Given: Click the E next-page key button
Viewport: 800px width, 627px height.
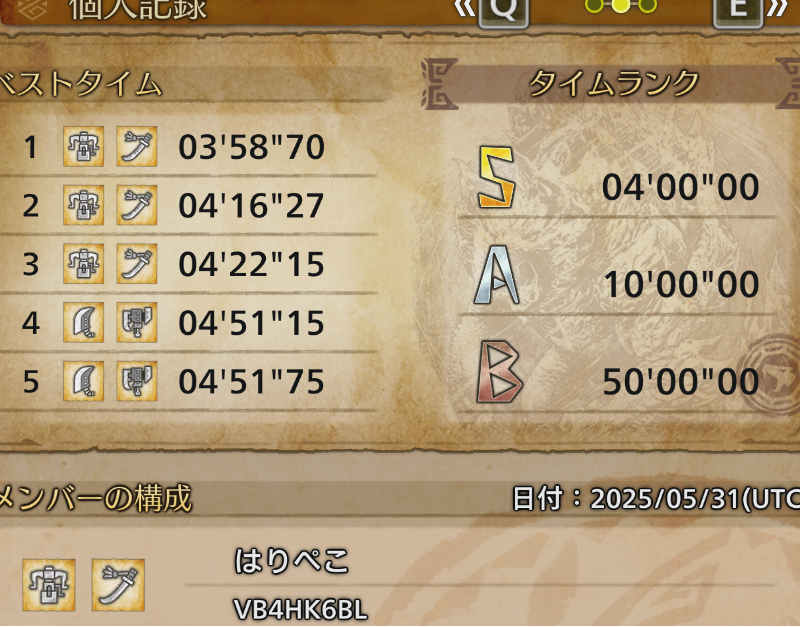Looking at the screenshot, I should coord(738,12).
